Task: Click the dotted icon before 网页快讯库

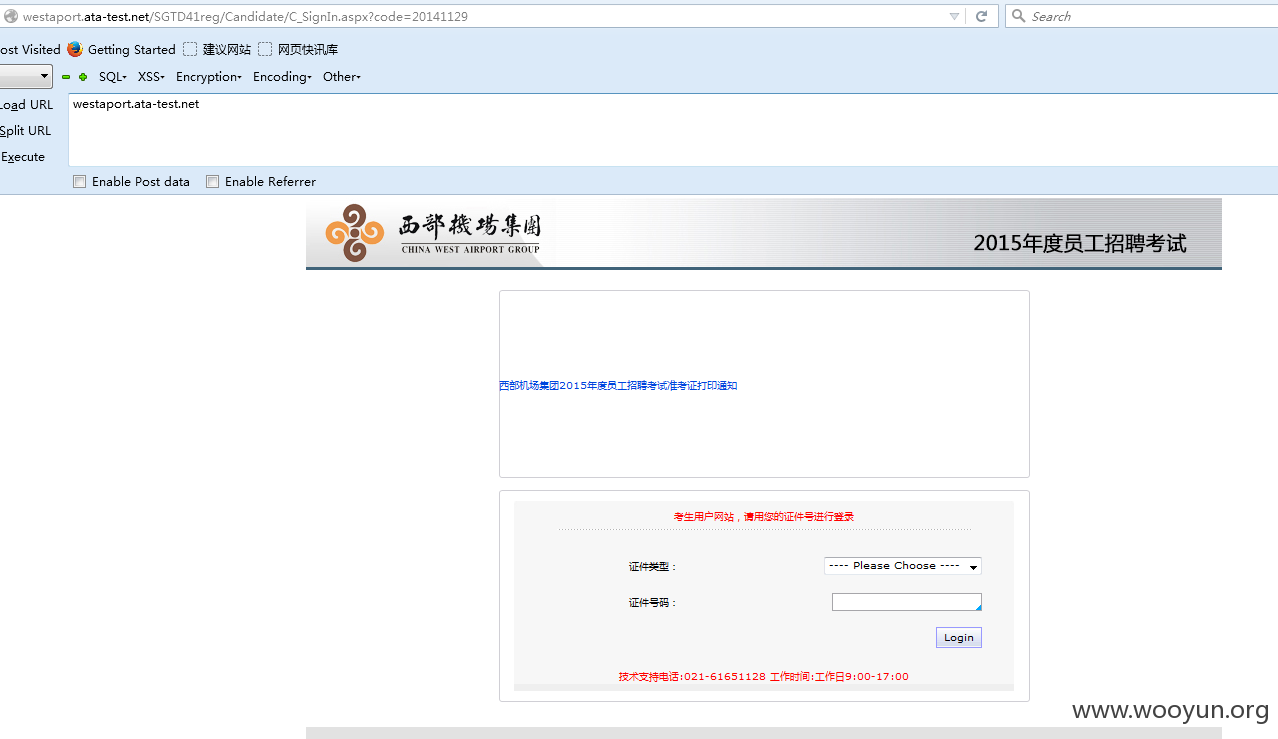Action: point(265,49)
